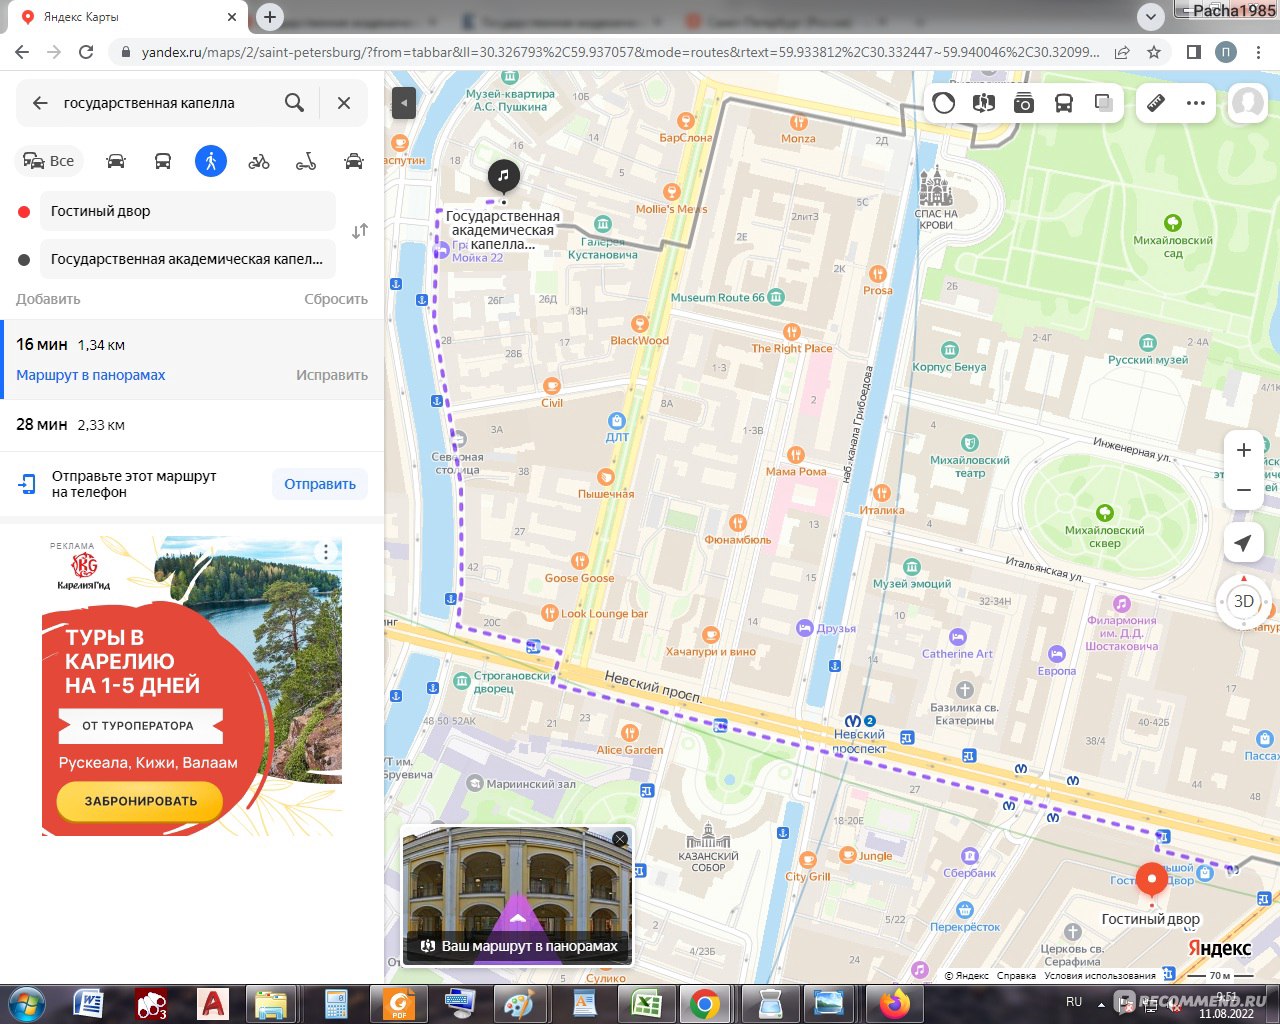Open new browser tab with plus button

click(x=270, y=17)
